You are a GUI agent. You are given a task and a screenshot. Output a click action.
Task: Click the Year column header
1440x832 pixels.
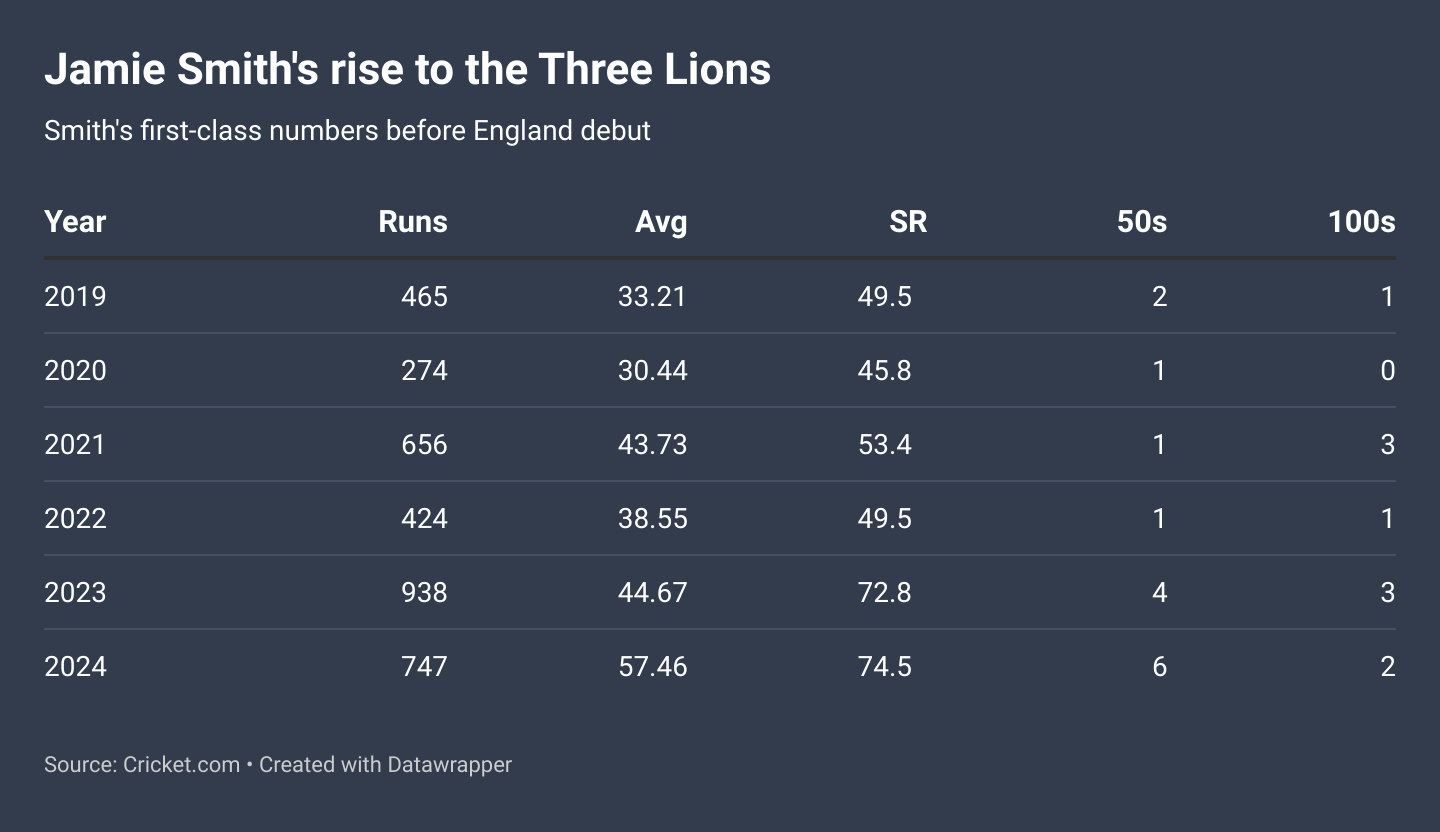75,221
